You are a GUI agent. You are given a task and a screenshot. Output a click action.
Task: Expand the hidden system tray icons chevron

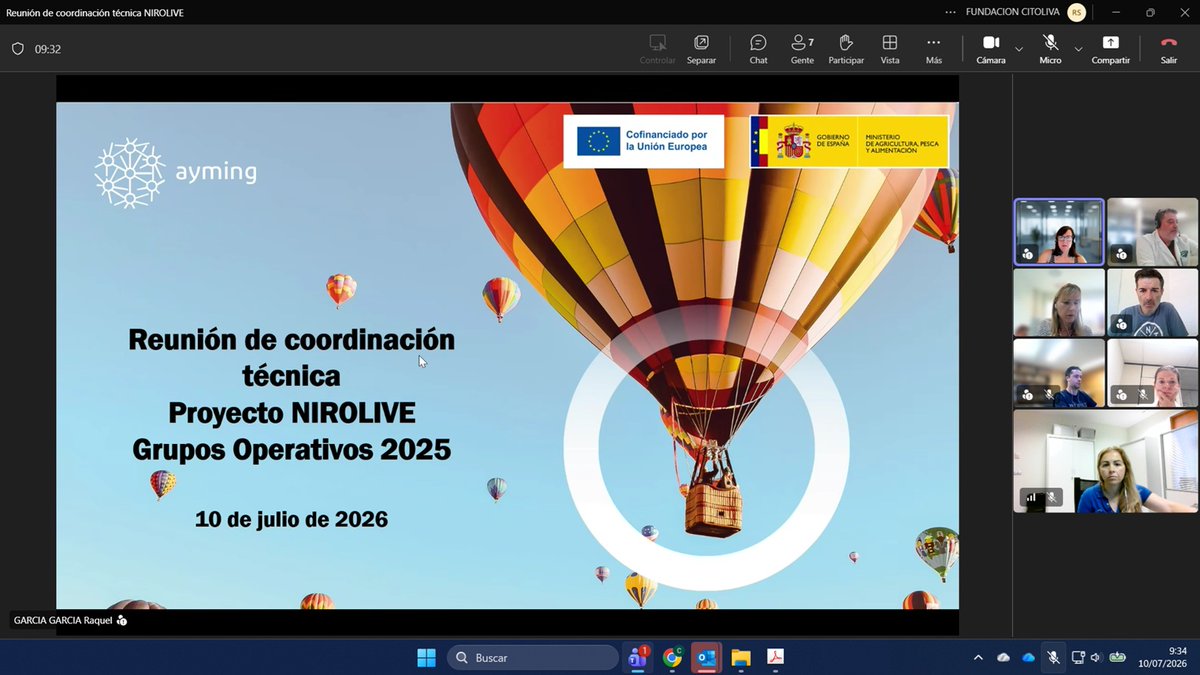(x=978, y=657)
